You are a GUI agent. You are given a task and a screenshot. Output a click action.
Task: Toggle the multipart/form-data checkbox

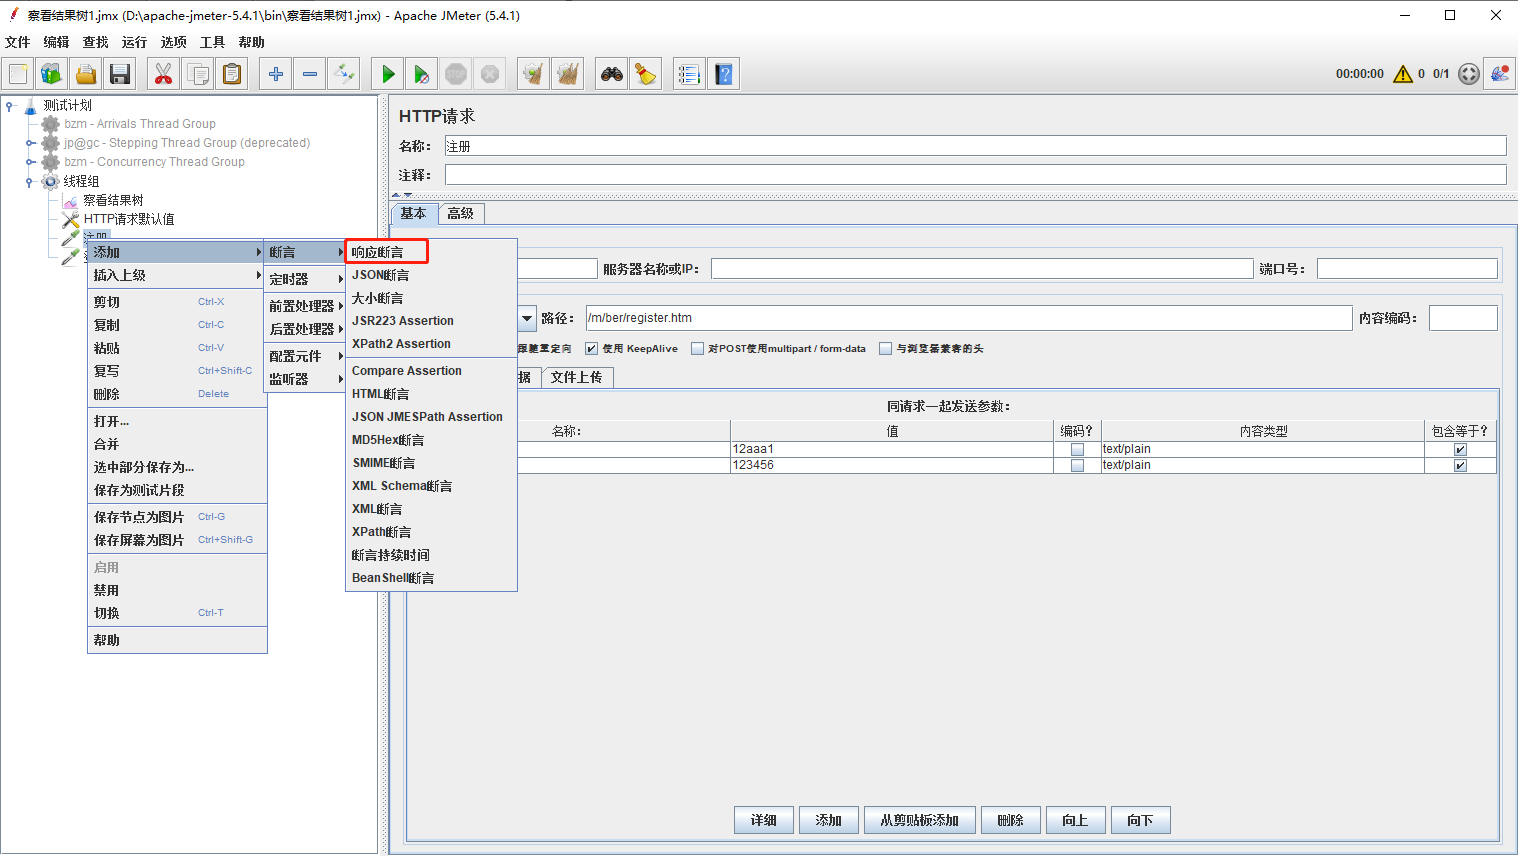pos(698,349)
